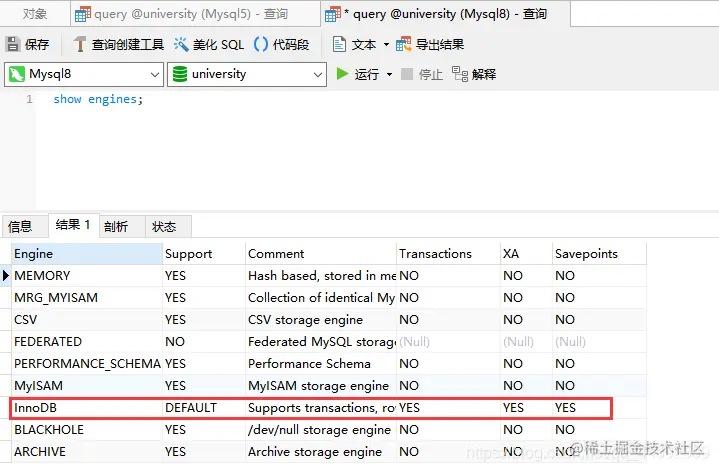Image resolution: width=719 pixels, height=471 pixels.
Task: Click the Savepoints column header
Action: [599, 254]
